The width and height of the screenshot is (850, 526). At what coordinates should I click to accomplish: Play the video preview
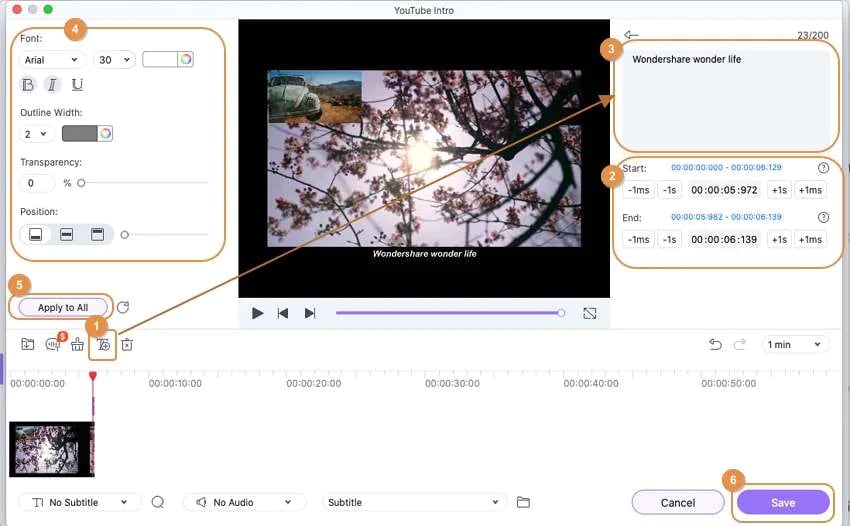coord(257,313)
